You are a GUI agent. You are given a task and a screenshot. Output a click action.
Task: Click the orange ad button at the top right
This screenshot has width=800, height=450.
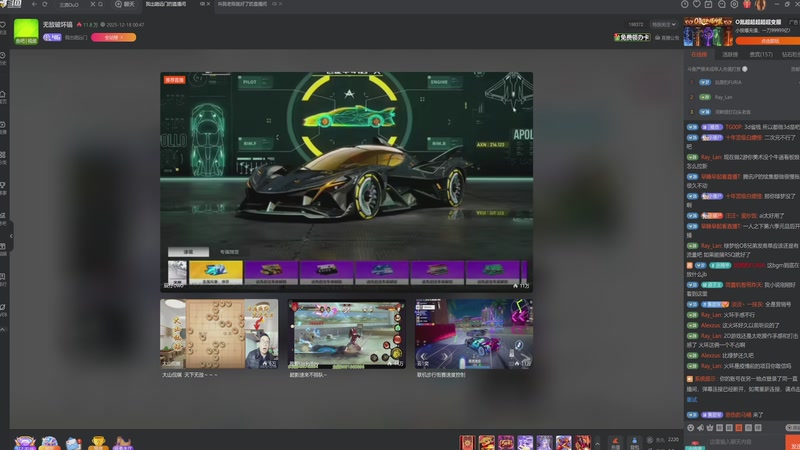click(768, 41)
